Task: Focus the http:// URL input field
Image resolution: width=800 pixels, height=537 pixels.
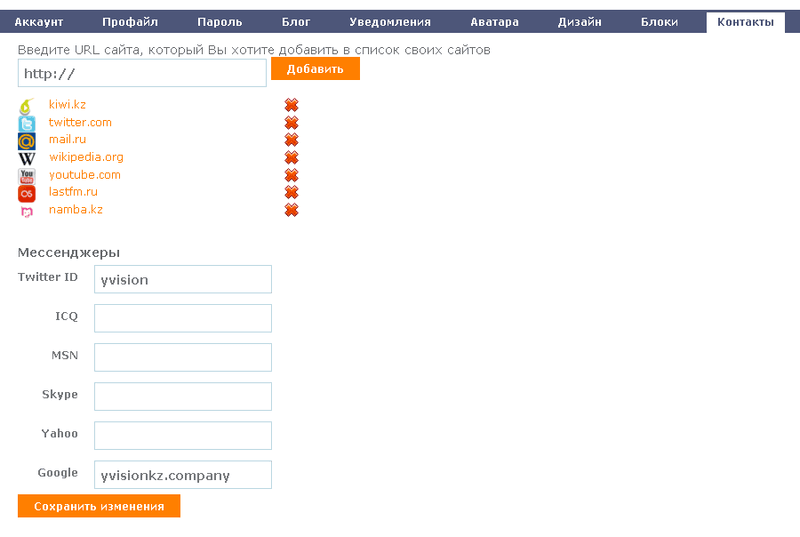Action: 142,73
